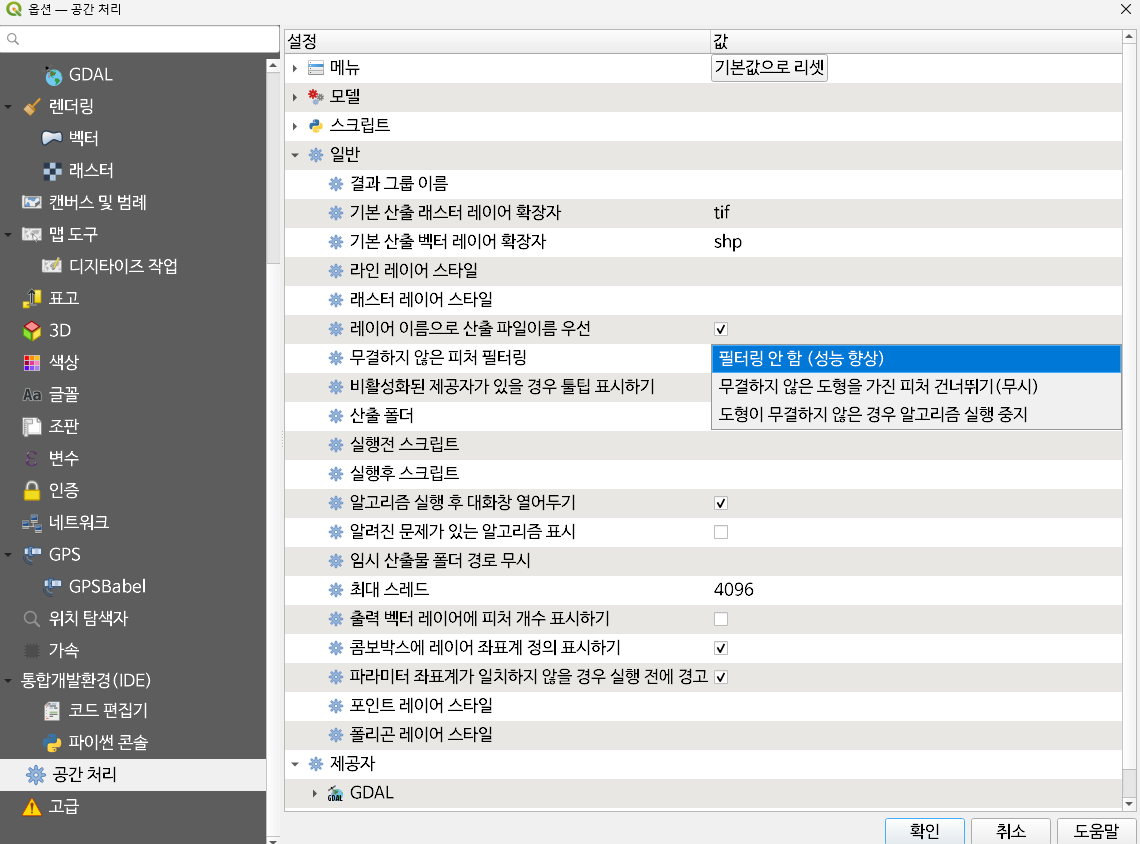Click 기본값으로 리셋 button
The height and width of the screenshot is (844, 1140).
(769, 68)
